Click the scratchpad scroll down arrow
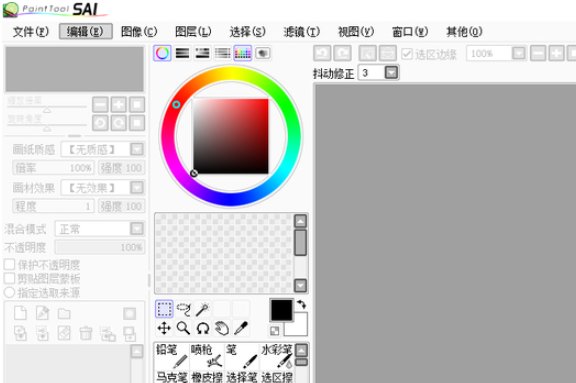Viewport: 576px width, 383px height. point(300,285)
